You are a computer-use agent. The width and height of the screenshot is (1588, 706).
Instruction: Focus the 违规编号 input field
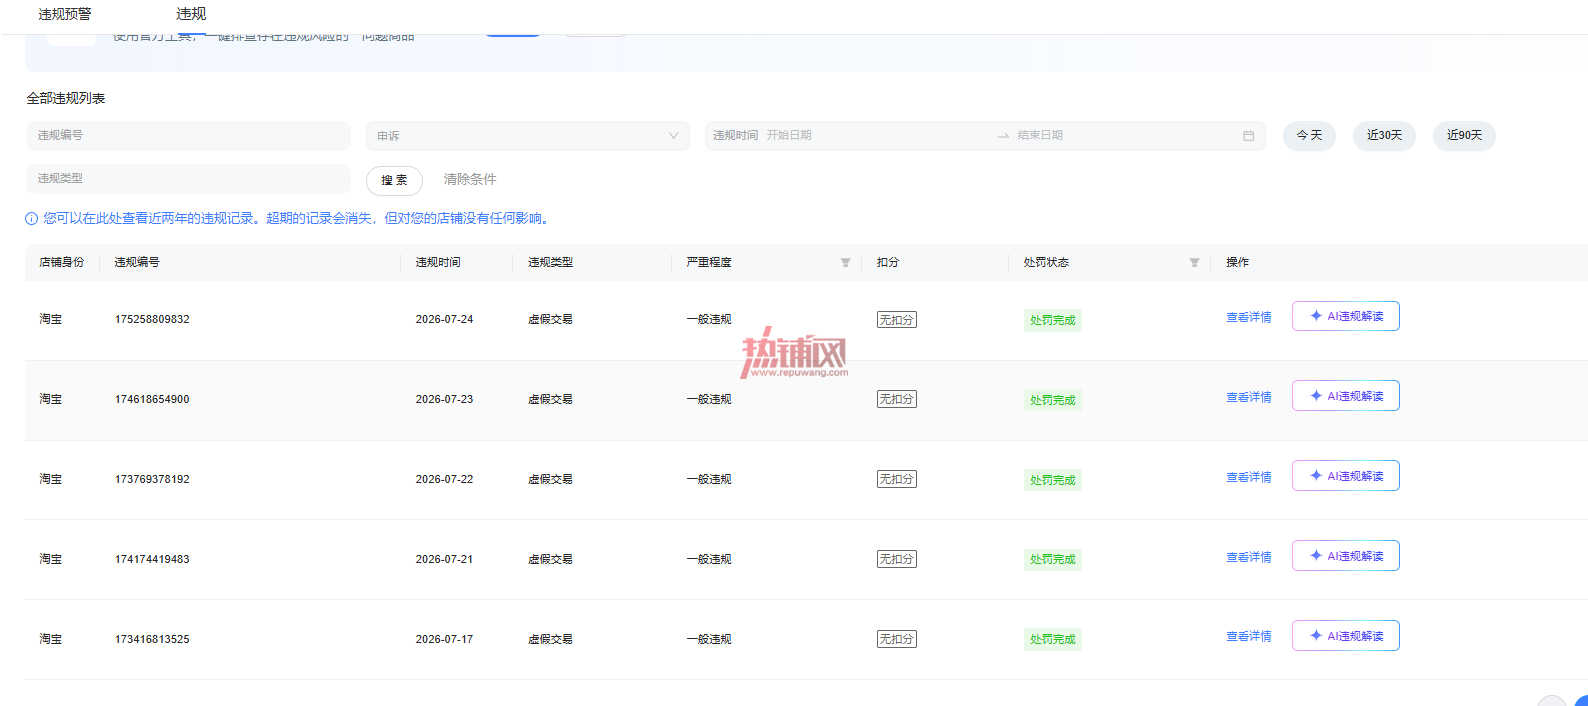(x=188, y=136)
